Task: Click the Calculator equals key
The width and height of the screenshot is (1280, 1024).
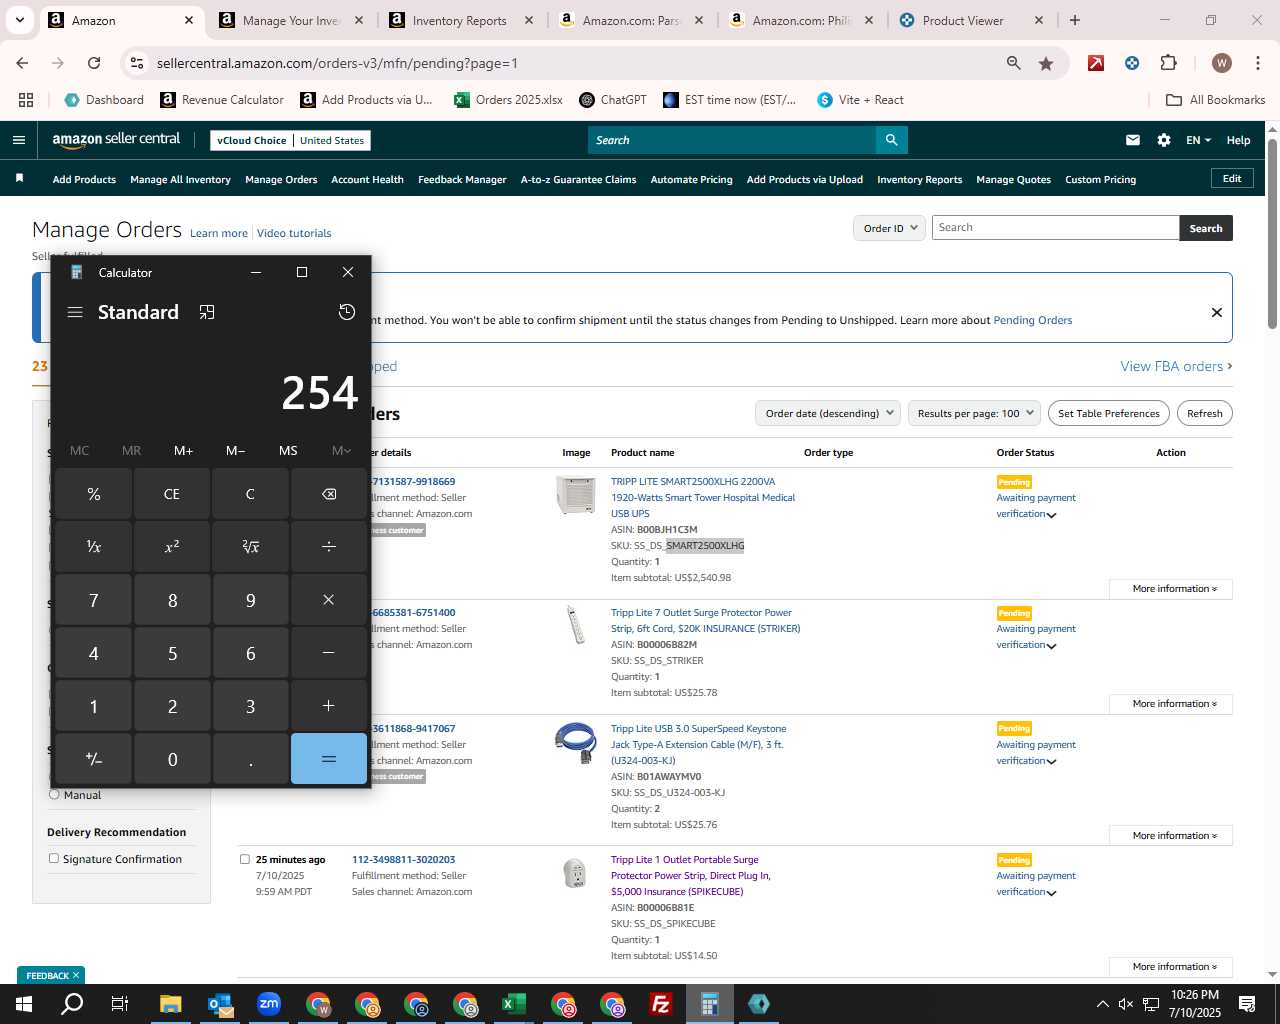Action: 329,759
